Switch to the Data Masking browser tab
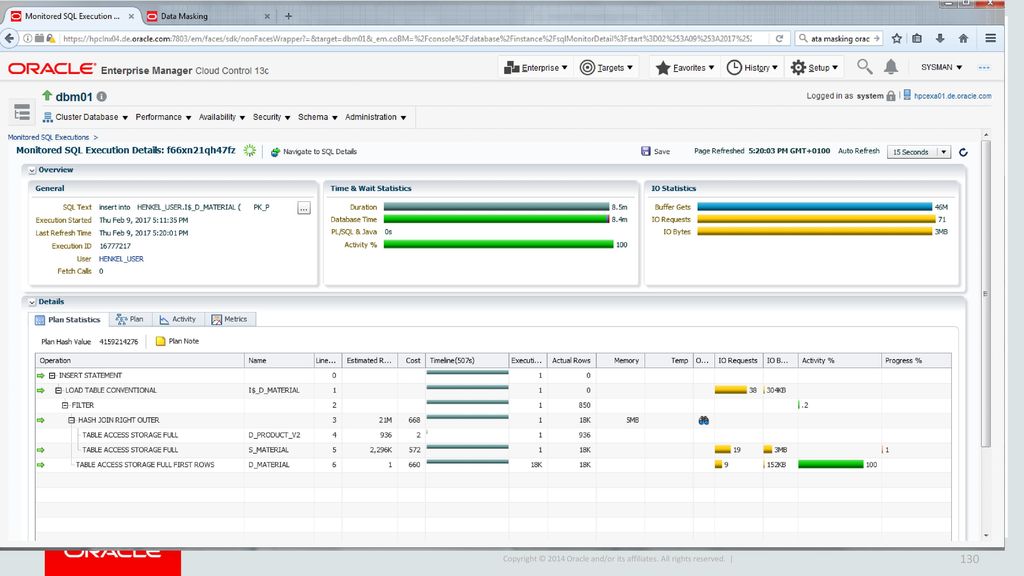This screenshot has width=1024, height=576. pyautogui.click(x=208, y=16)
